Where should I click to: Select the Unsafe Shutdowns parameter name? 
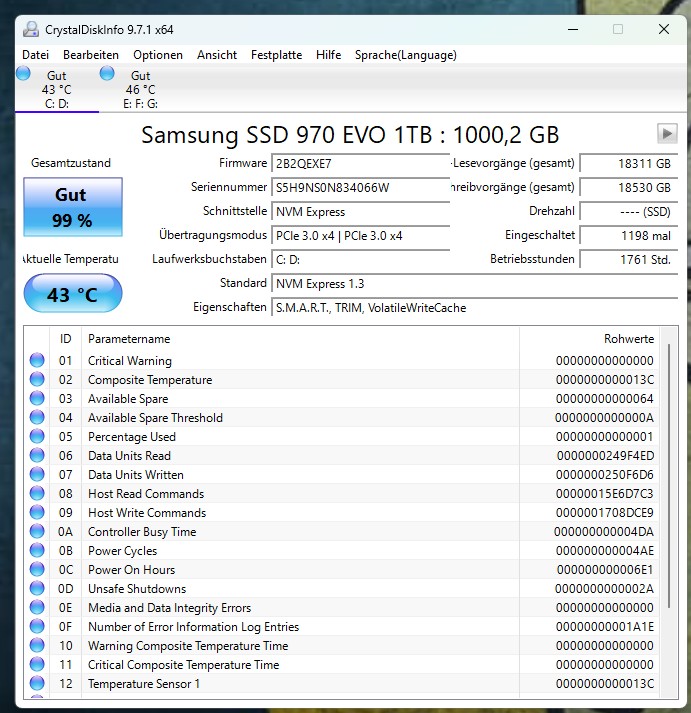[x=137, y=589]
